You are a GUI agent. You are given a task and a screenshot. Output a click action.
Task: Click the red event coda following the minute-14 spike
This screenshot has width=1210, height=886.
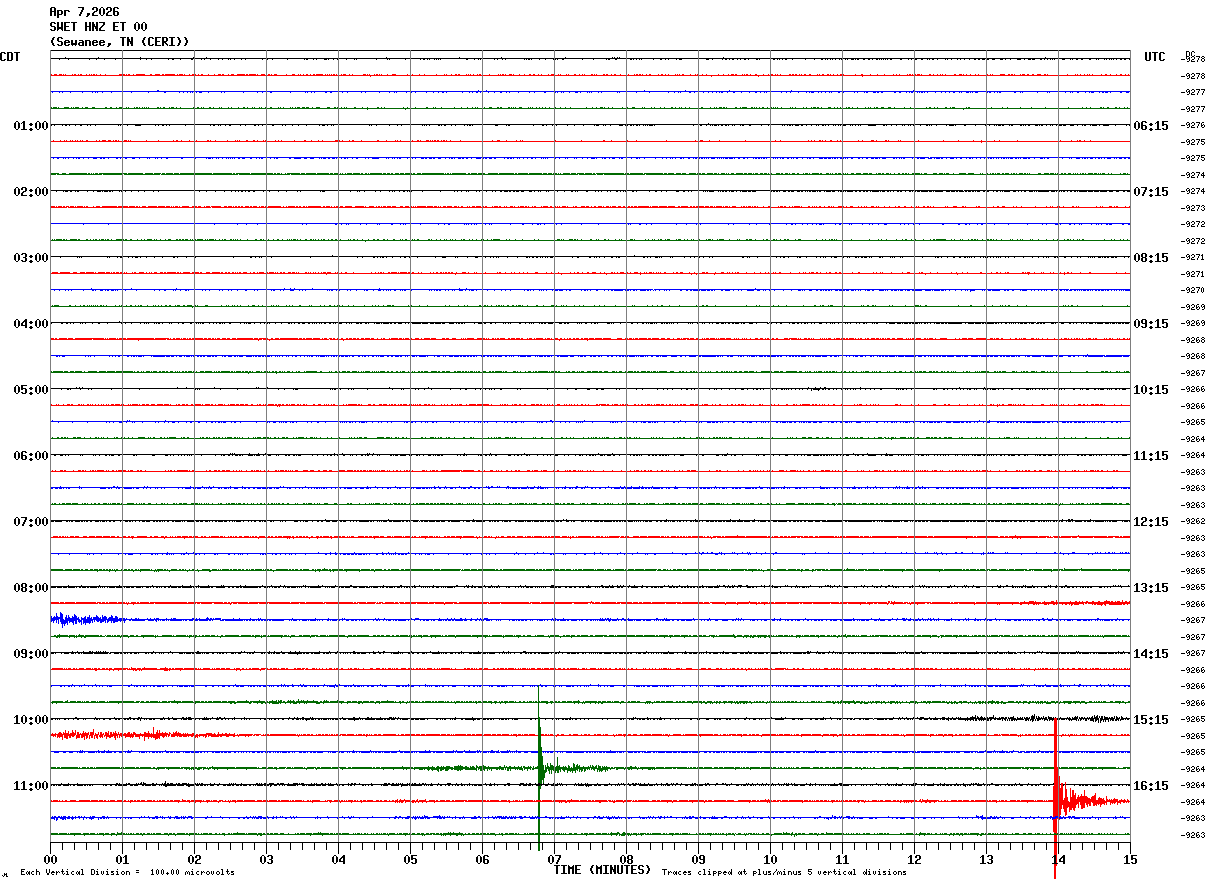coord(1095,800)
